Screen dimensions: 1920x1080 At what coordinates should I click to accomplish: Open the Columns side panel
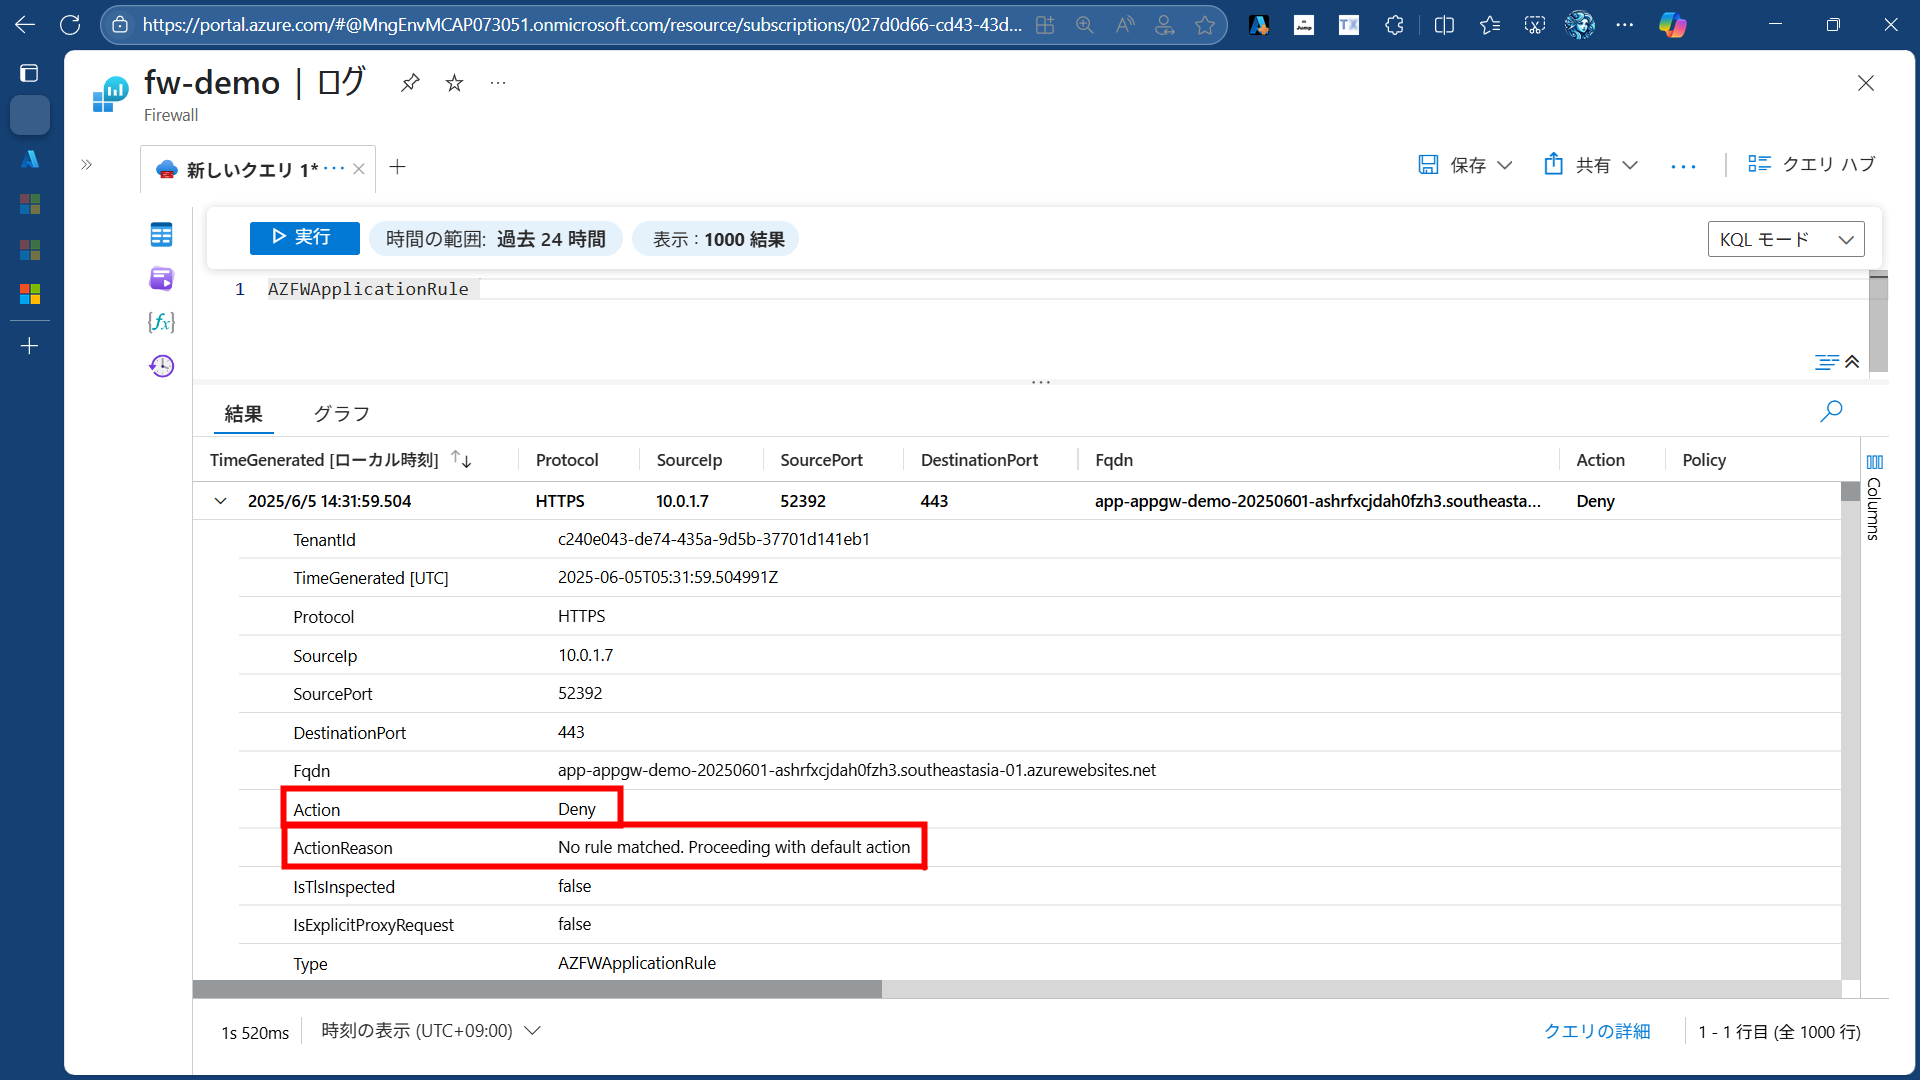[x=1874, y=496]
